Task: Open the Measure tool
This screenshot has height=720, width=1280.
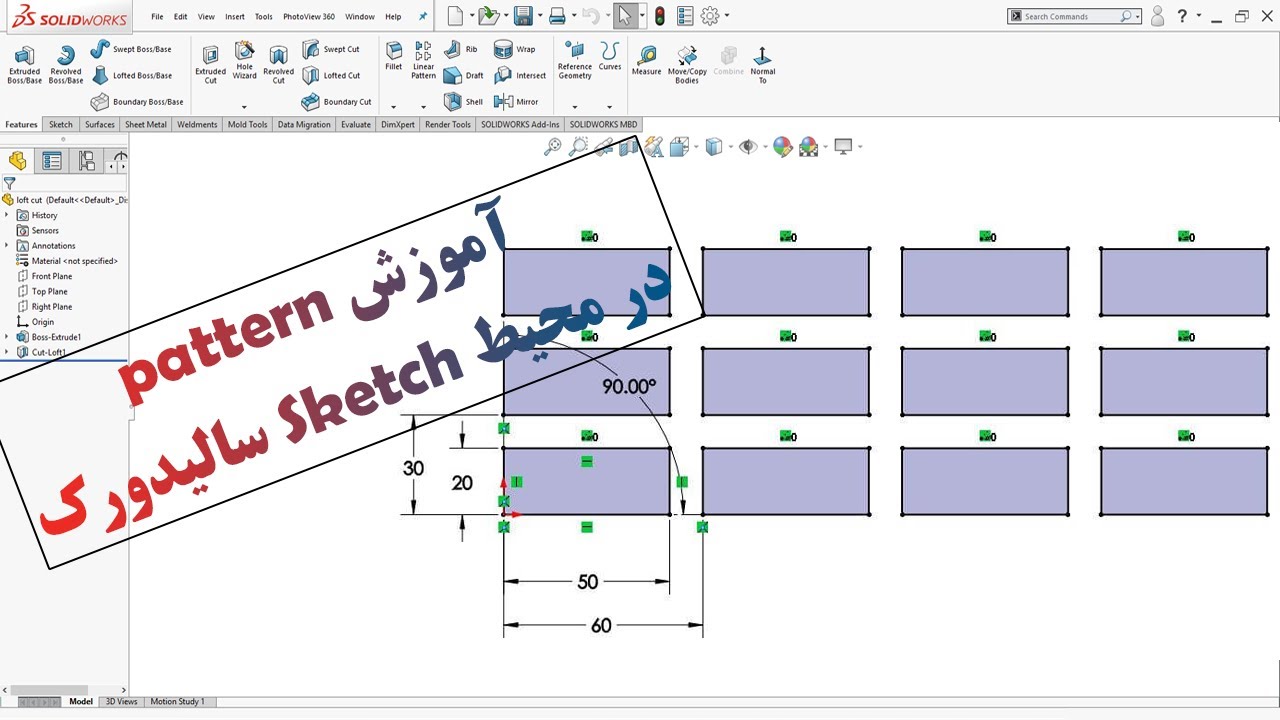Action: point(646,61)
